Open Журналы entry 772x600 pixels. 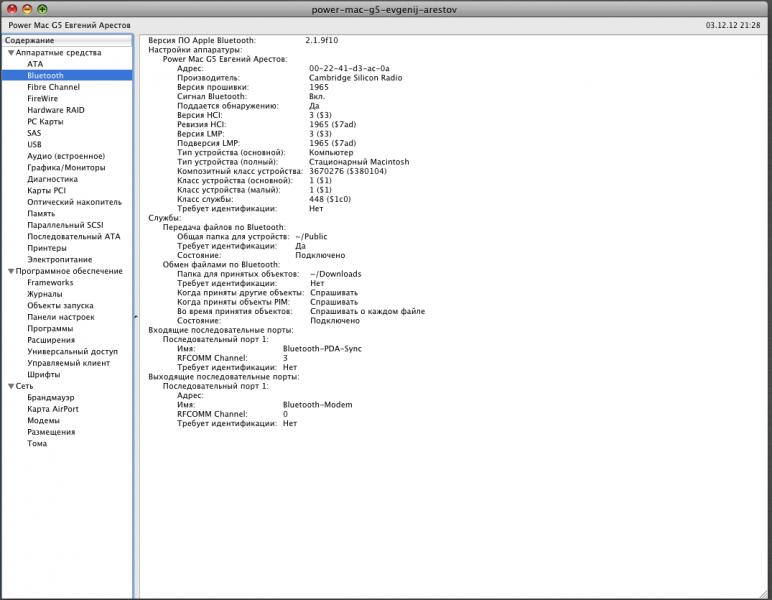tap(45, 294)
